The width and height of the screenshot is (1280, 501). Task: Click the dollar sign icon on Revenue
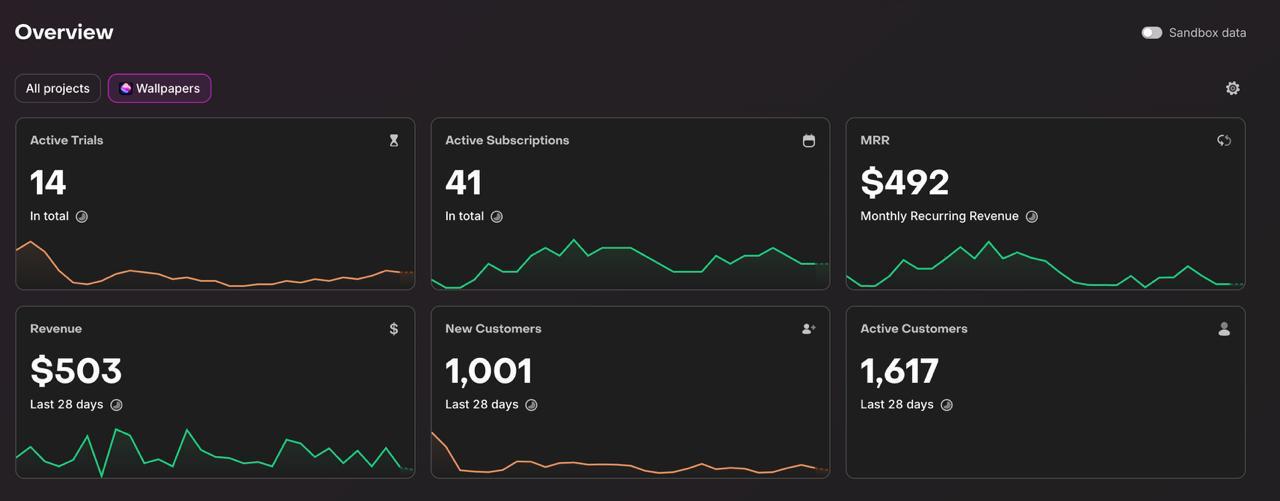[x=394, y=329]
